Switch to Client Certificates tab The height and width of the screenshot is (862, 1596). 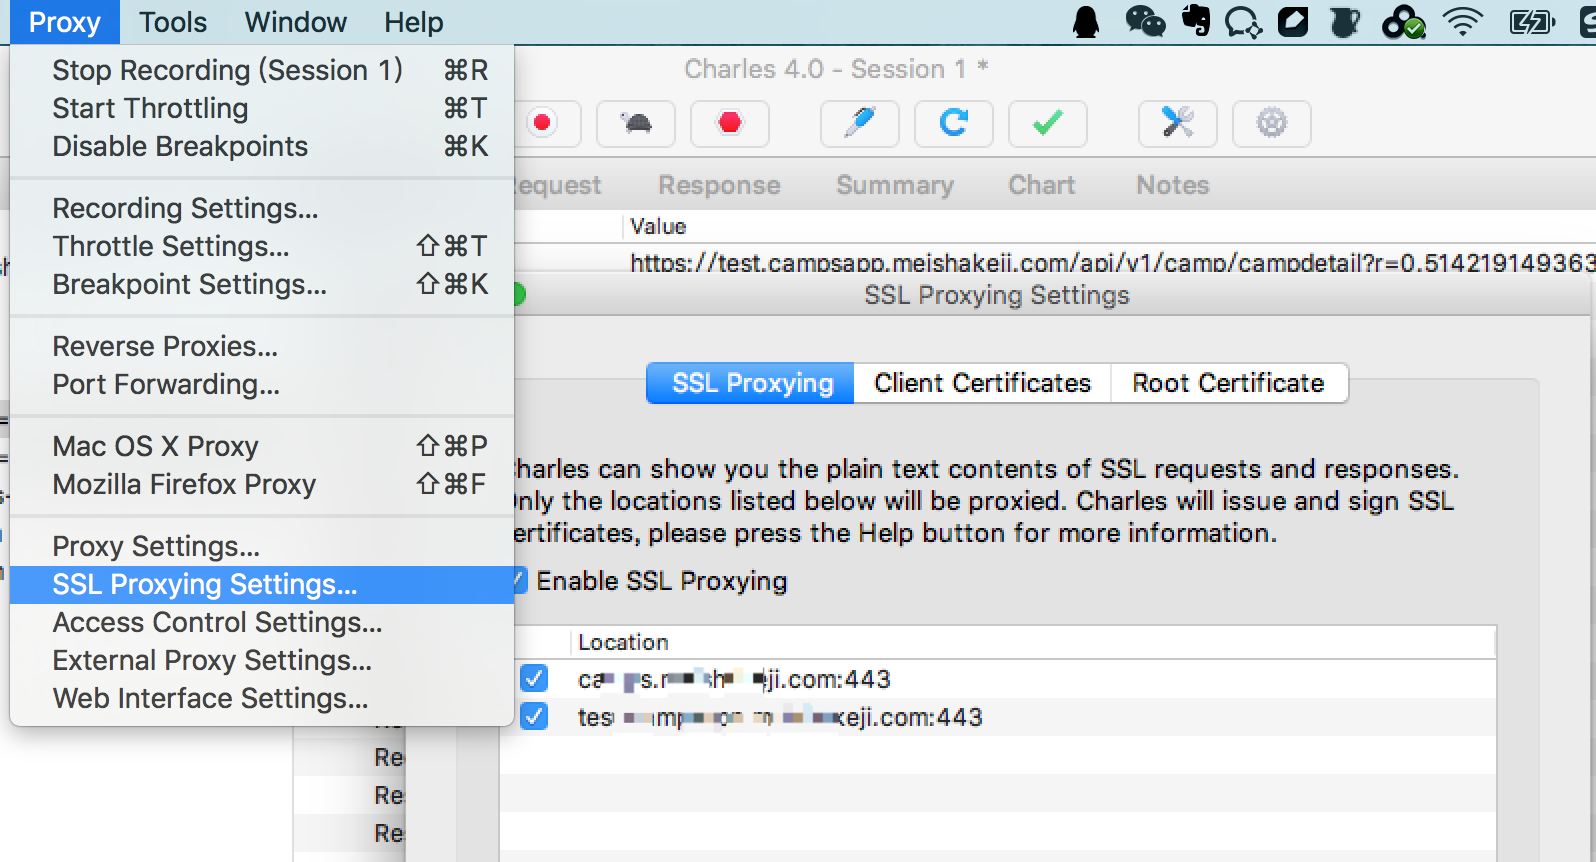tap(982, 383)
